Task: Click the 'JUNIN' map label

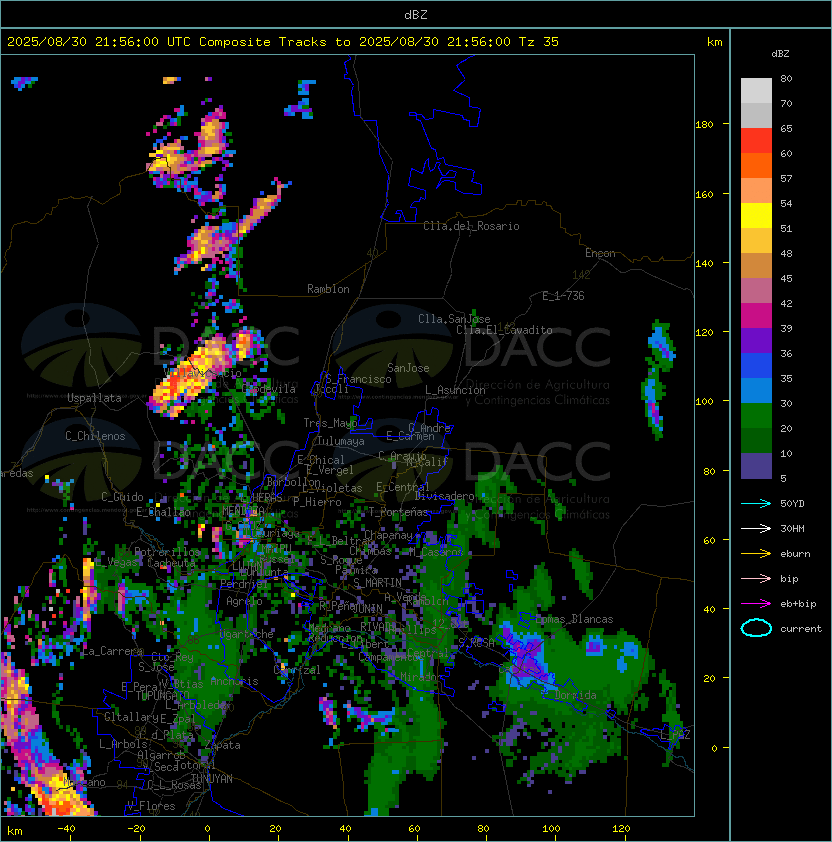Action: 367,609
